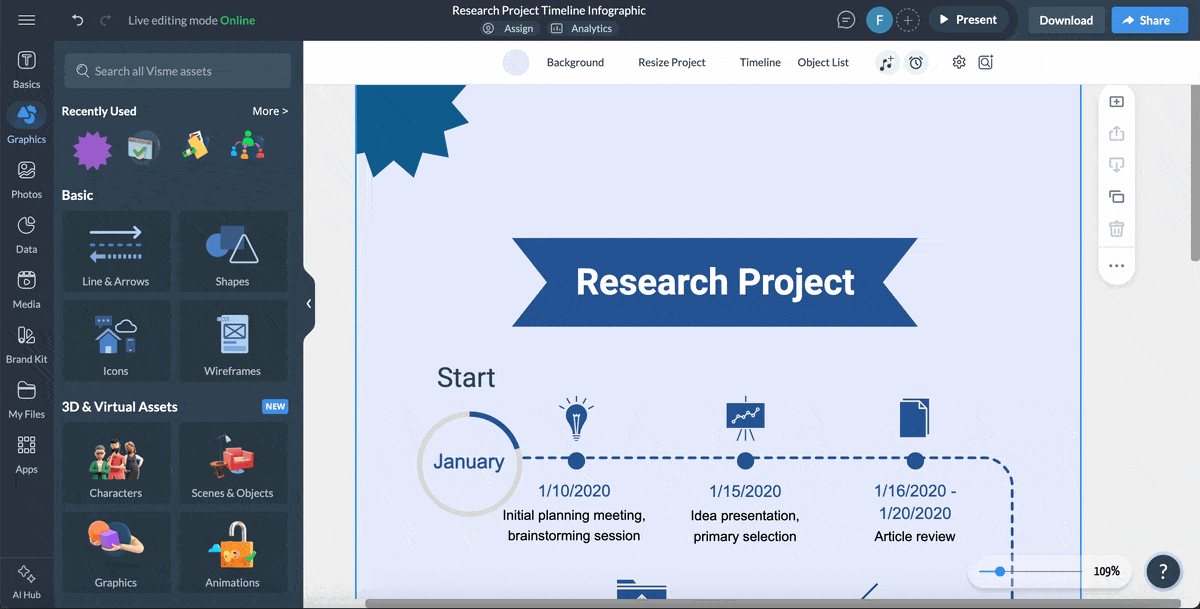This screenshot has height=609, width=1200.
Task: Start a presentation with Present
Action: pyautogui.click(x=968, y=18)
